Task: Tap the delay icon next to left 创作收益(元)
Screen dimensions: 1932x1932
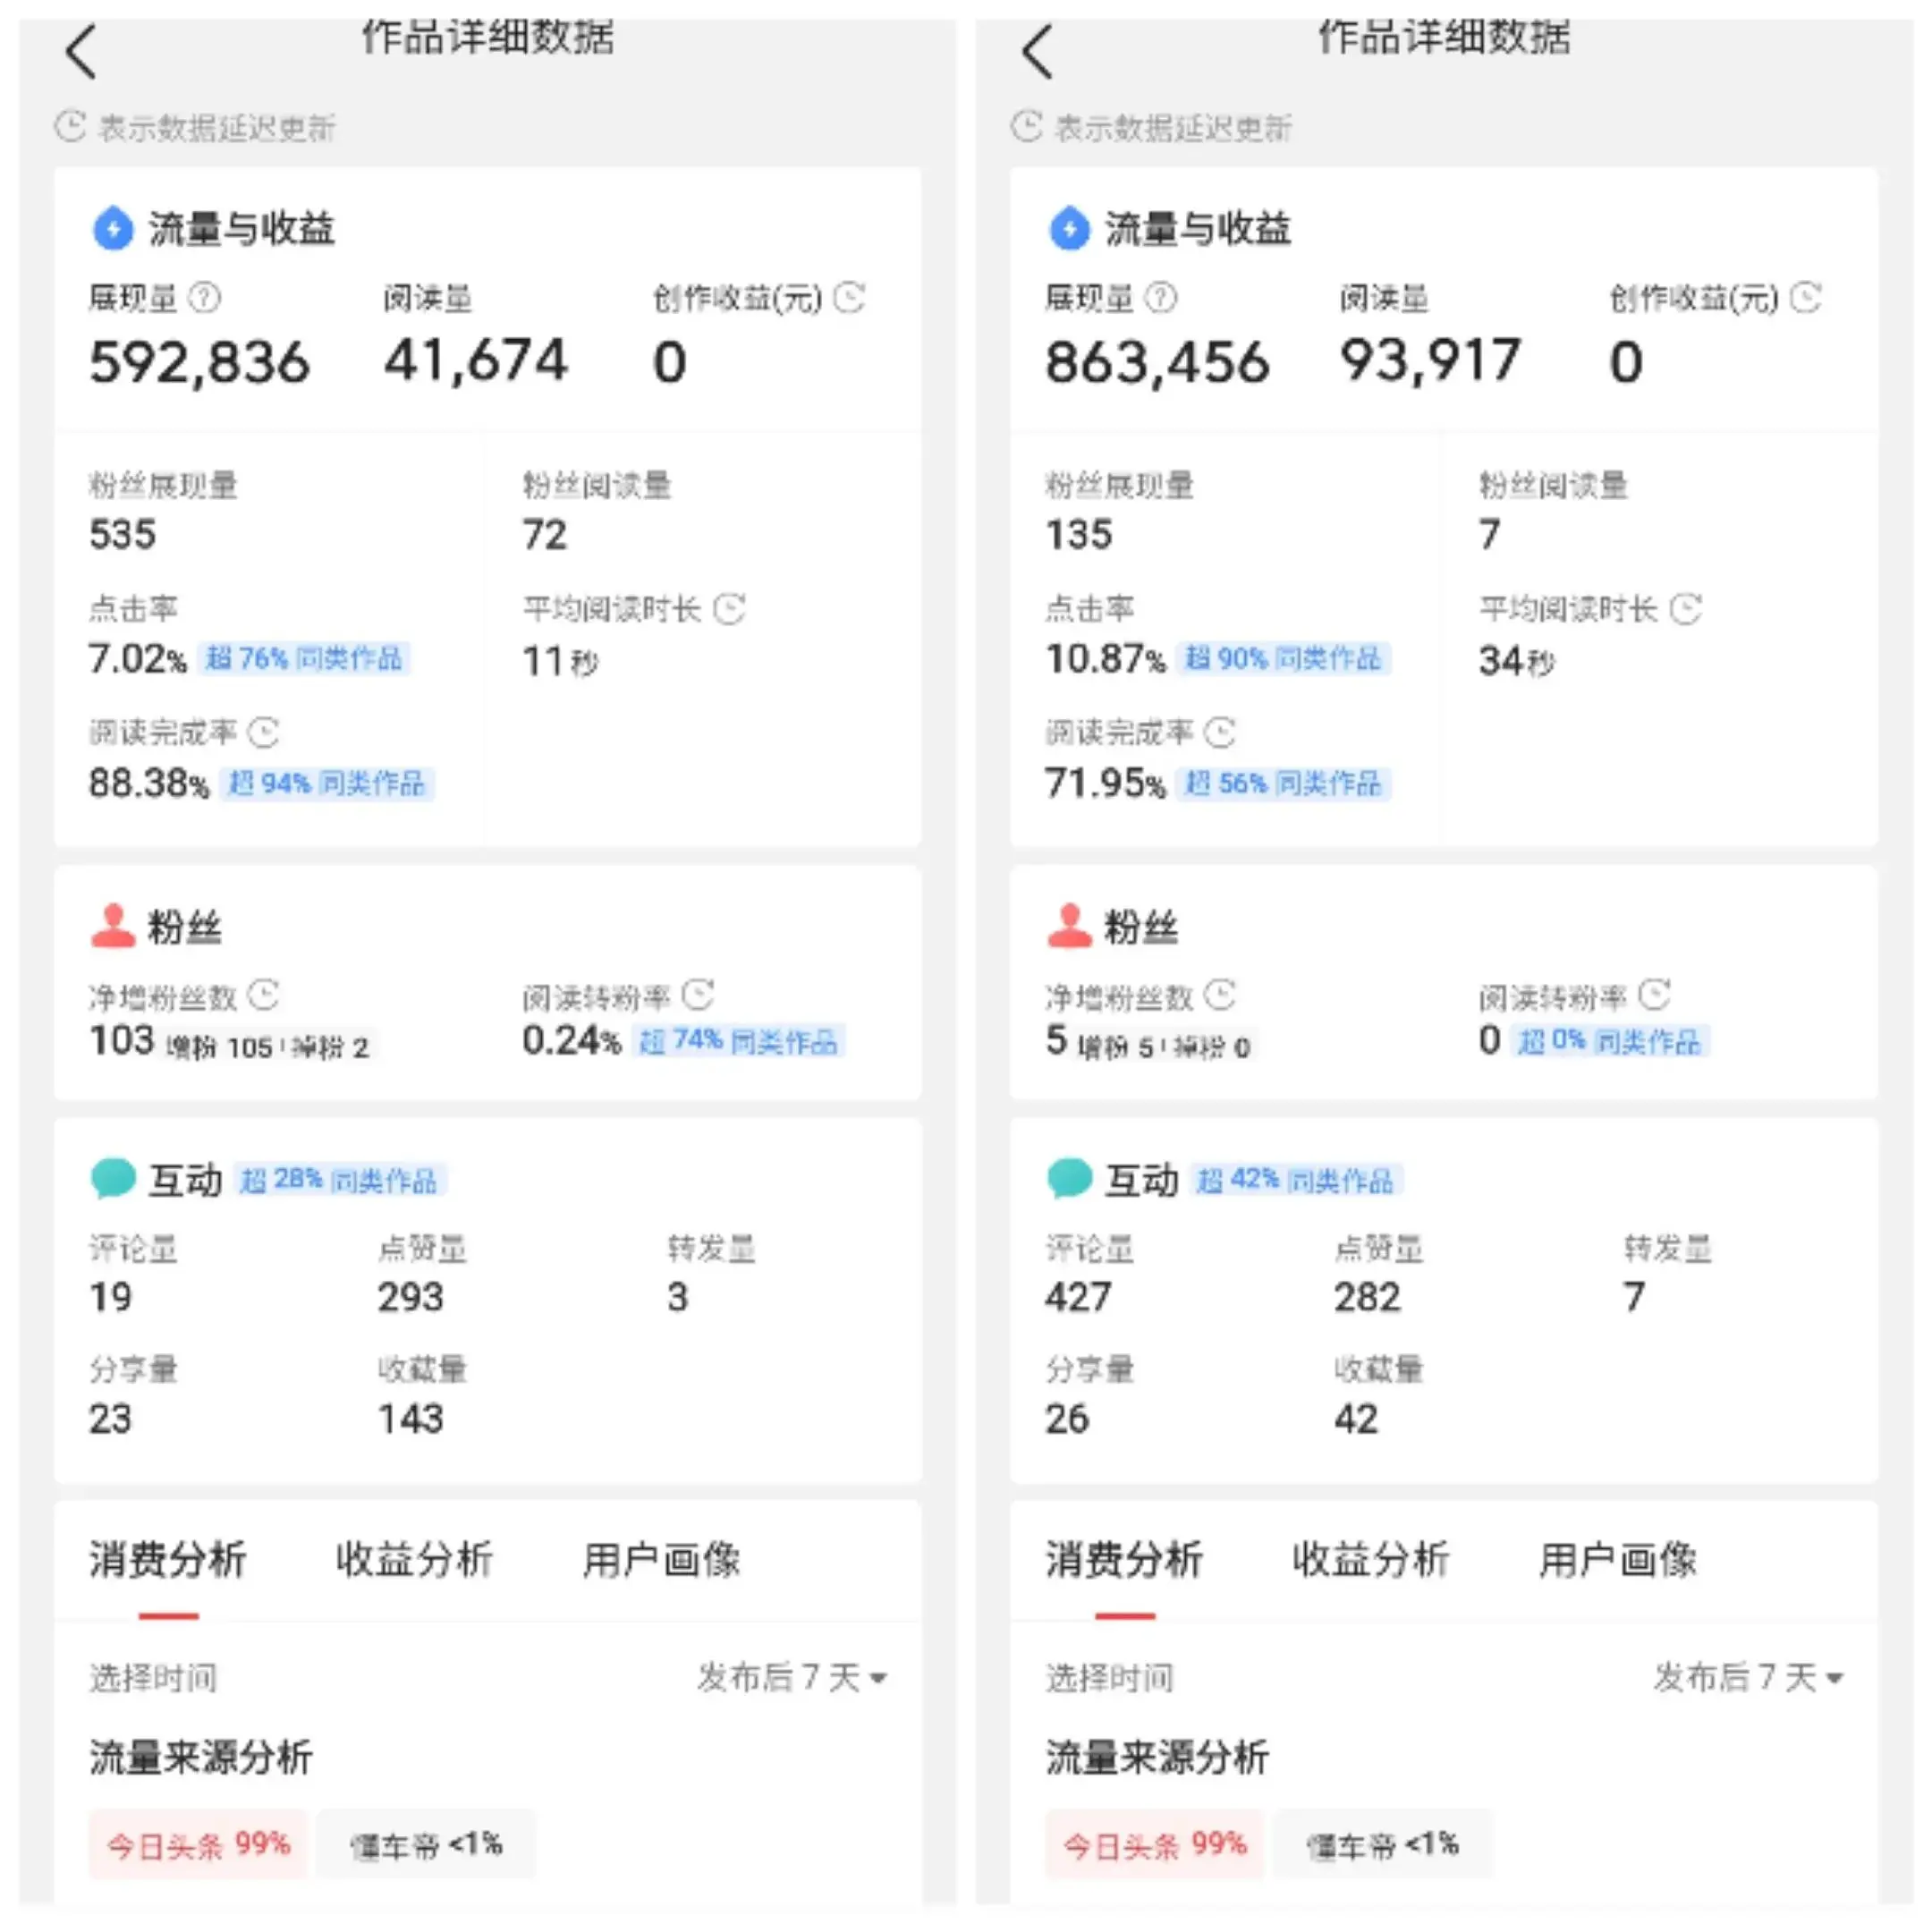Action: 849,297
